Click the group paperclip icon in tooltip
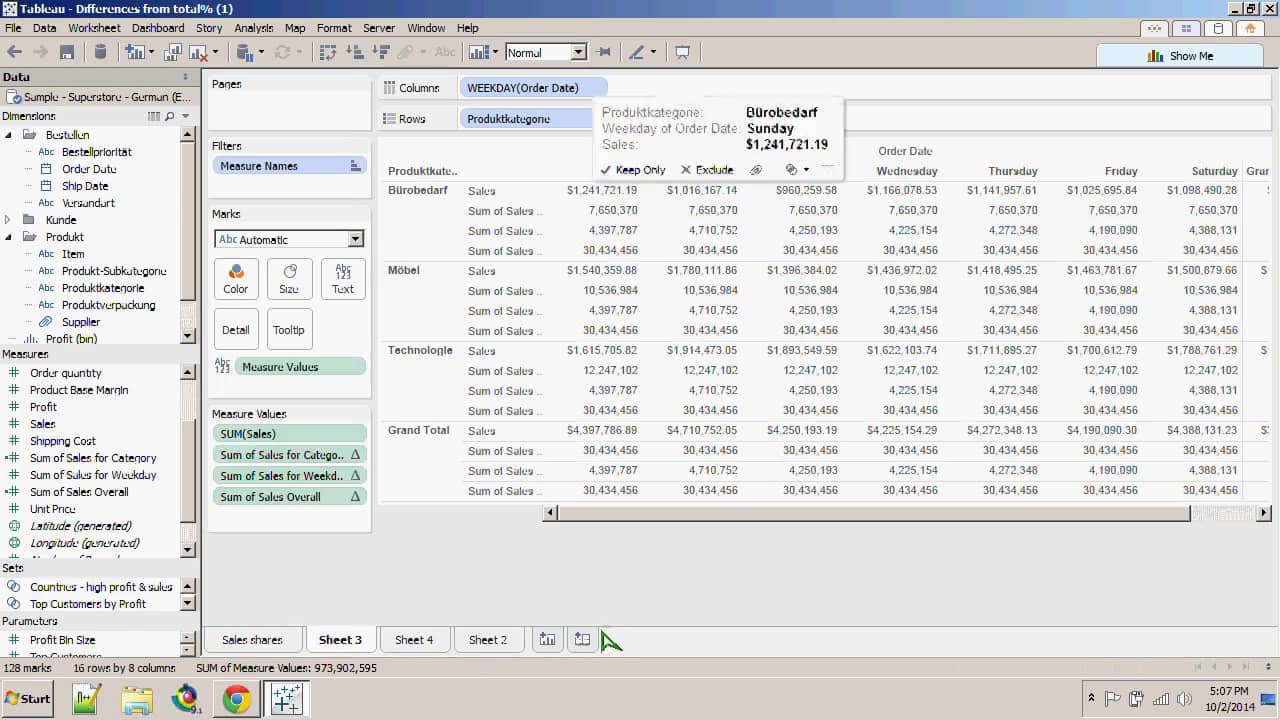This screenshot has width=1280, height=720. [x=756, y=170]
